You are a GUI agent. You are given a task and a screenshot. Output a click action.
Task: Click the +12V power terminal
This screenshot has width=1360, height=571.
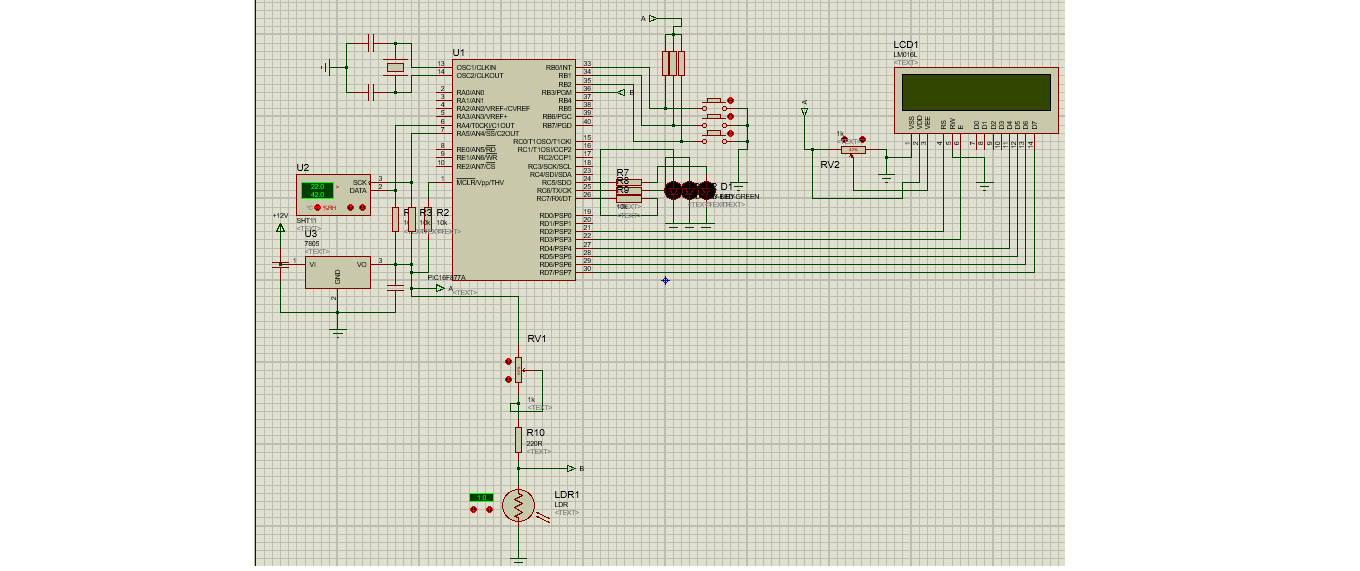pos(280,227)
